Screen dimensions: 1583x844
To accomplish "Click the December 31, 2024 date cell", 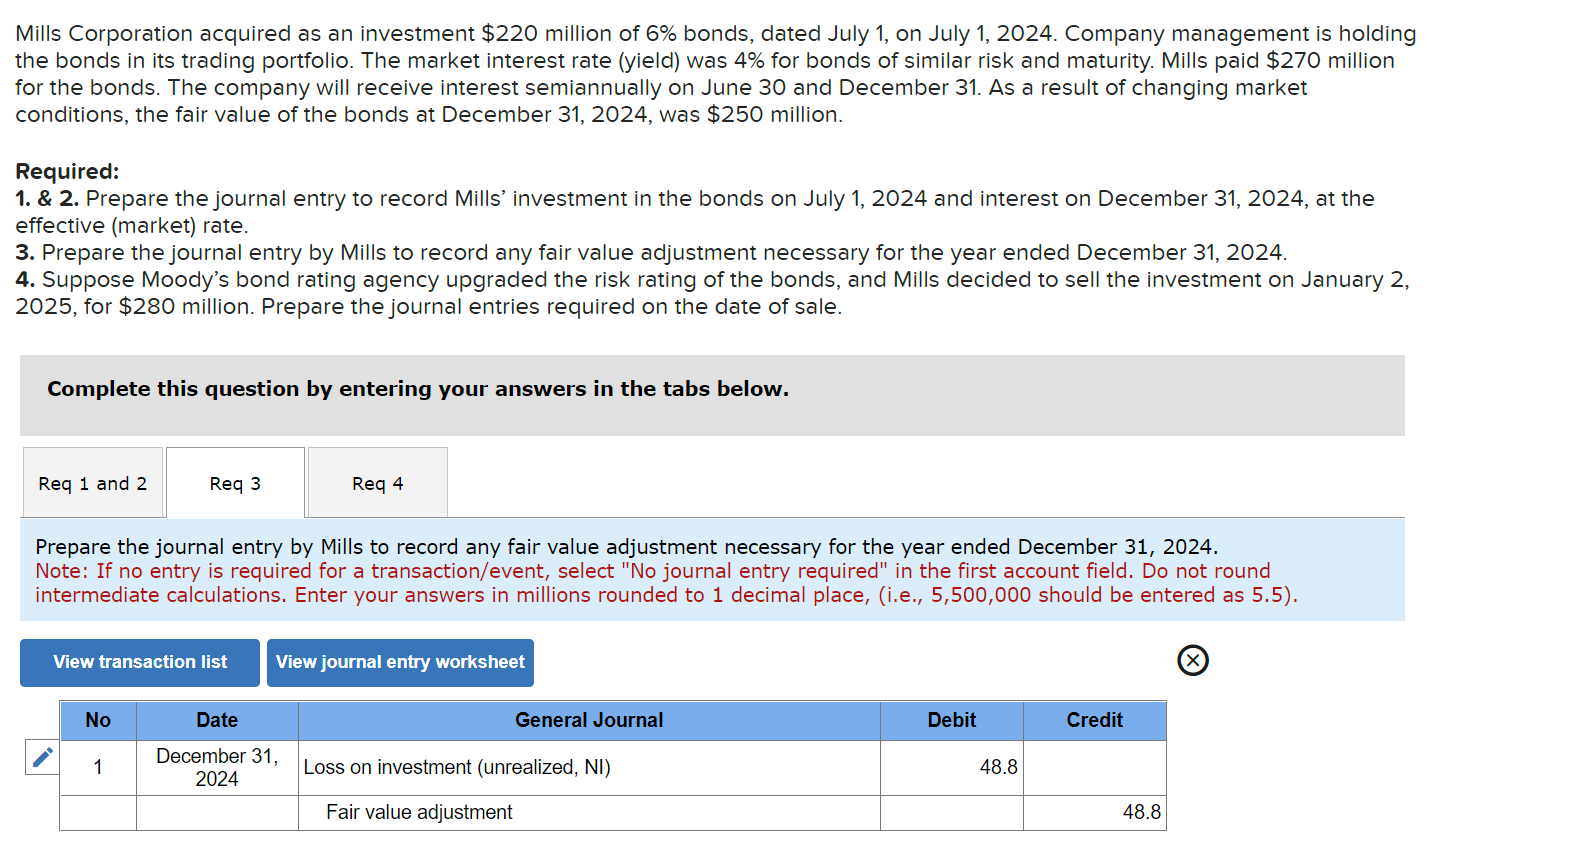I will coord(216,767).
